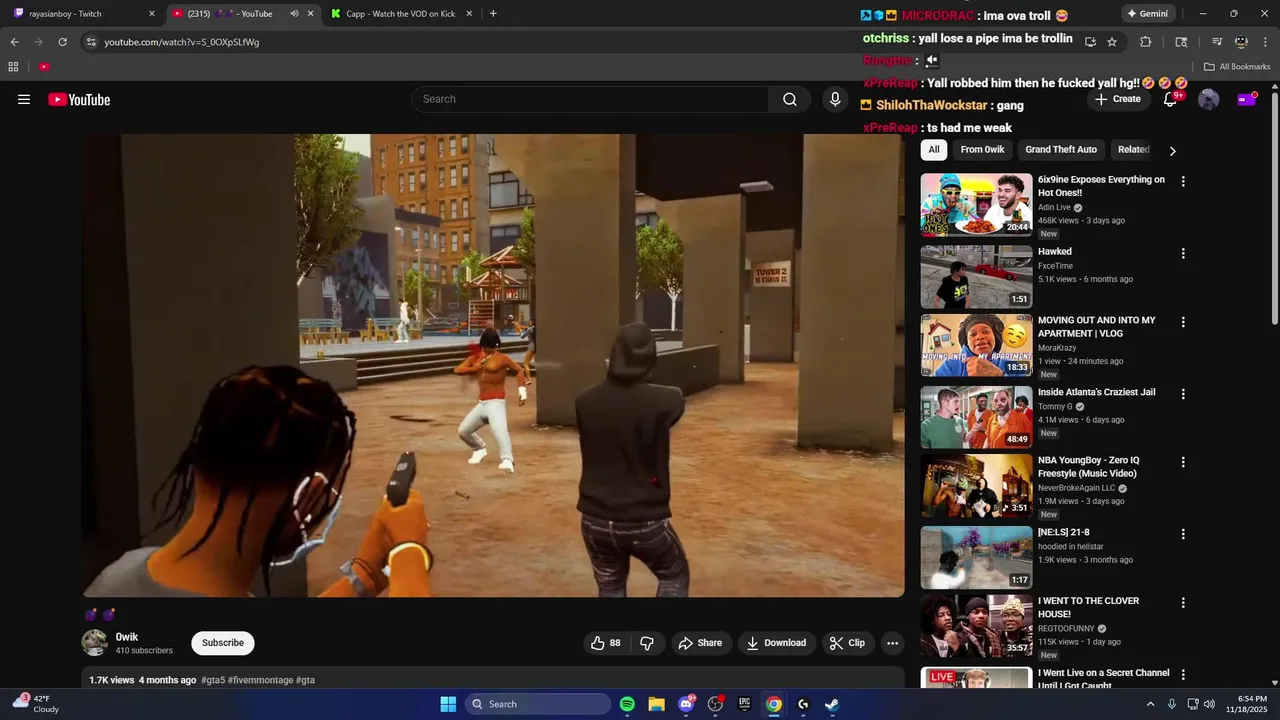The image size is (1280, 720).
Task: Open YouTube notifications bell
Action: click(x=1170, y=99)
